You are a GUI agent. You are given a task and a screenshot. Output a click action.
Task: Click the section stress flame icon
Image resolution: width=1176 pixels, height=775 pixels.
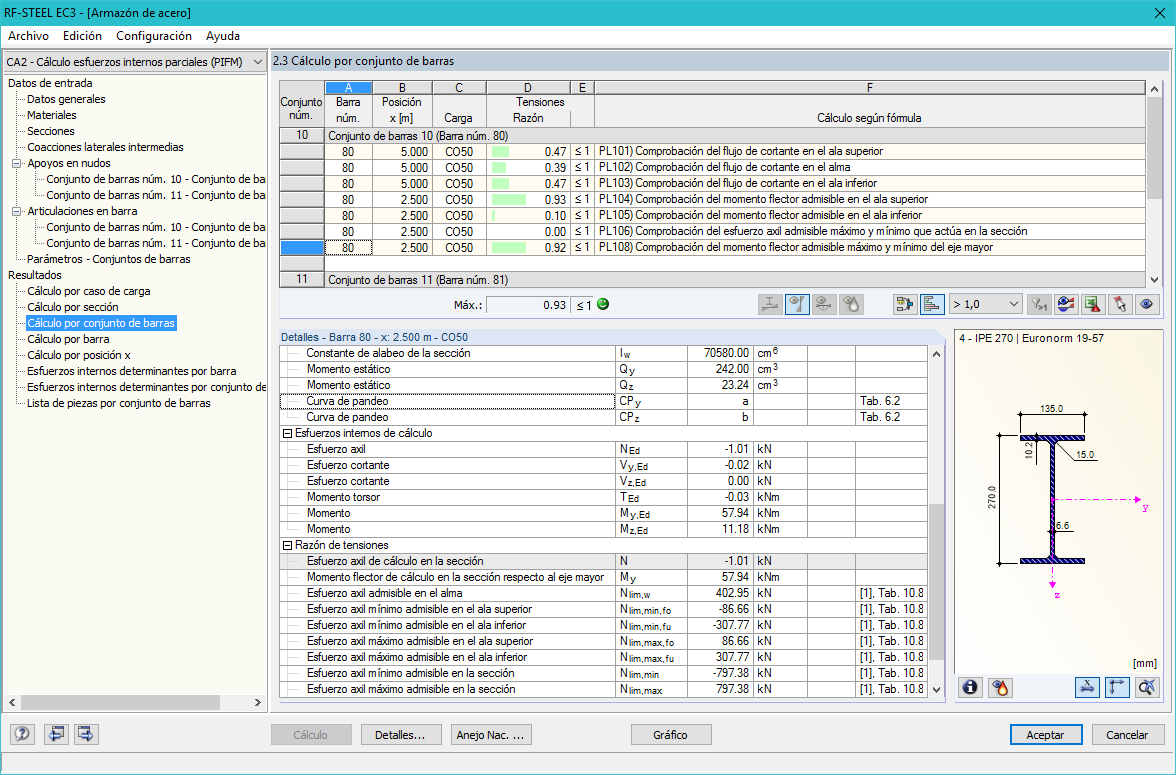(x=999, y=686)
